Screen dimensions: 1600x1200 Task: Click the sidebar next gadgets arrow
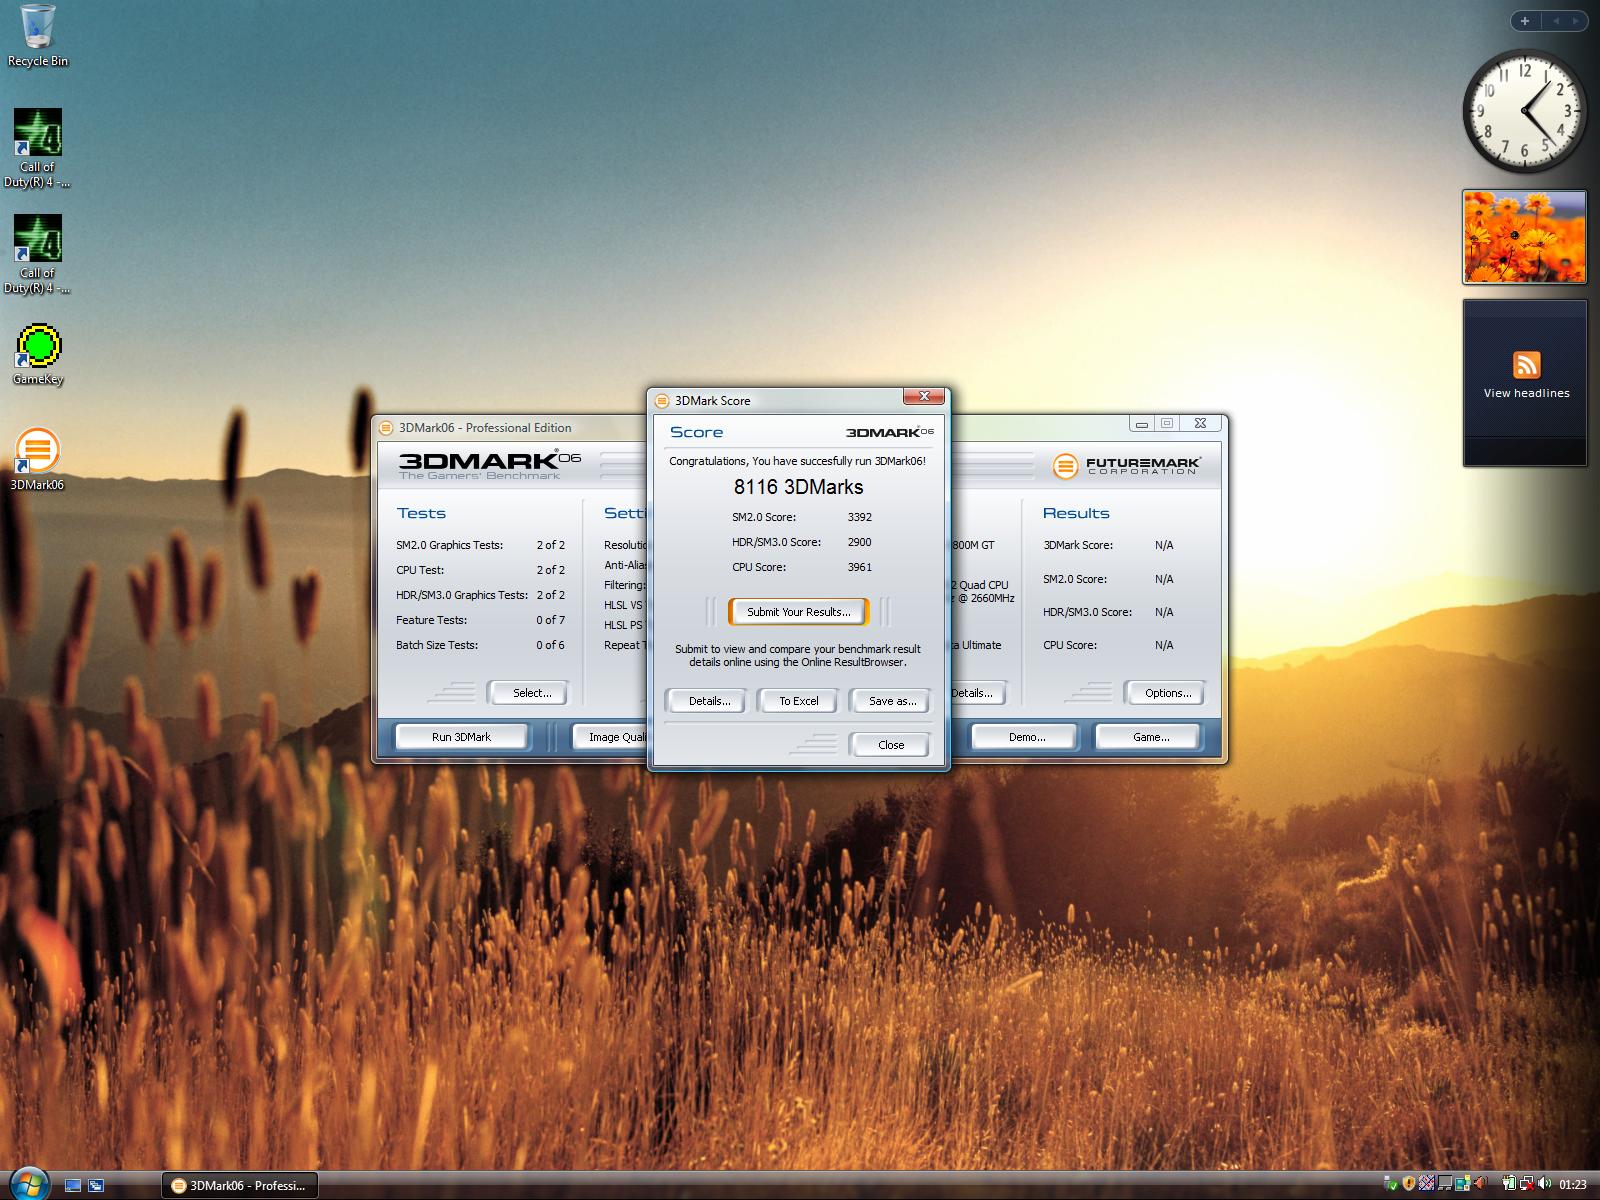pyautogui.click(x=1575, y=20)
